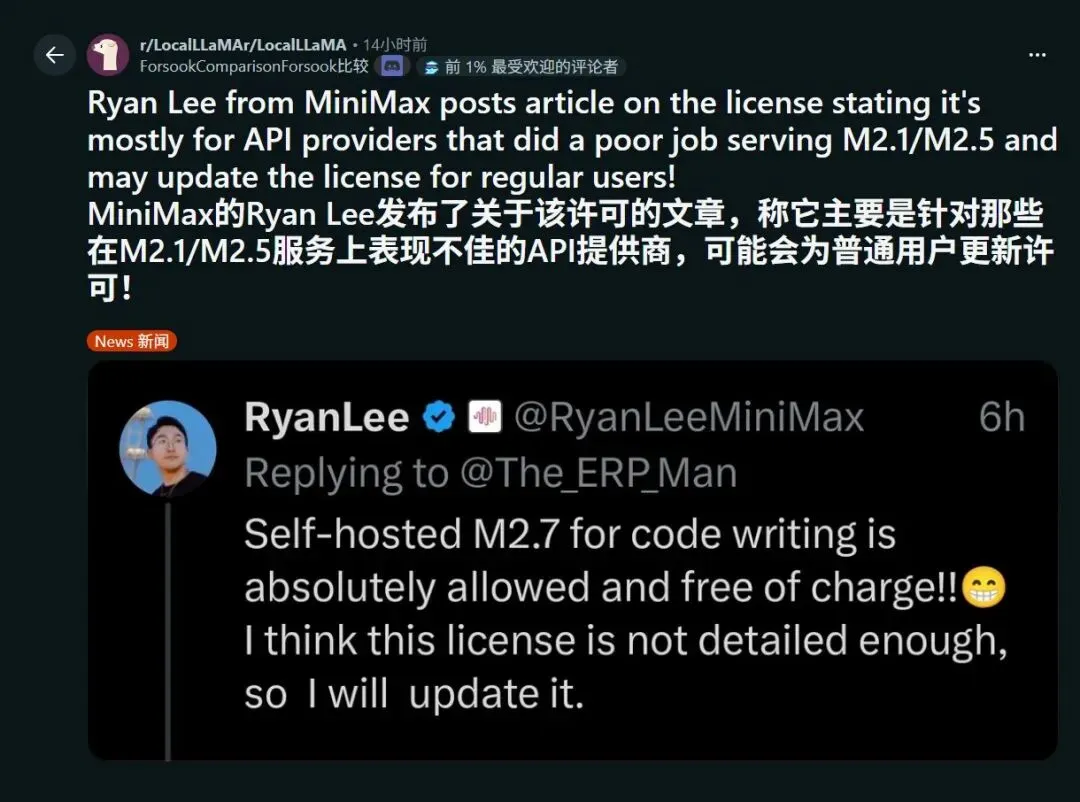Open the @RyanLeeMiniMax handle
The width and height of the screenshot is (1080, 802).
[x=689, y=417]
